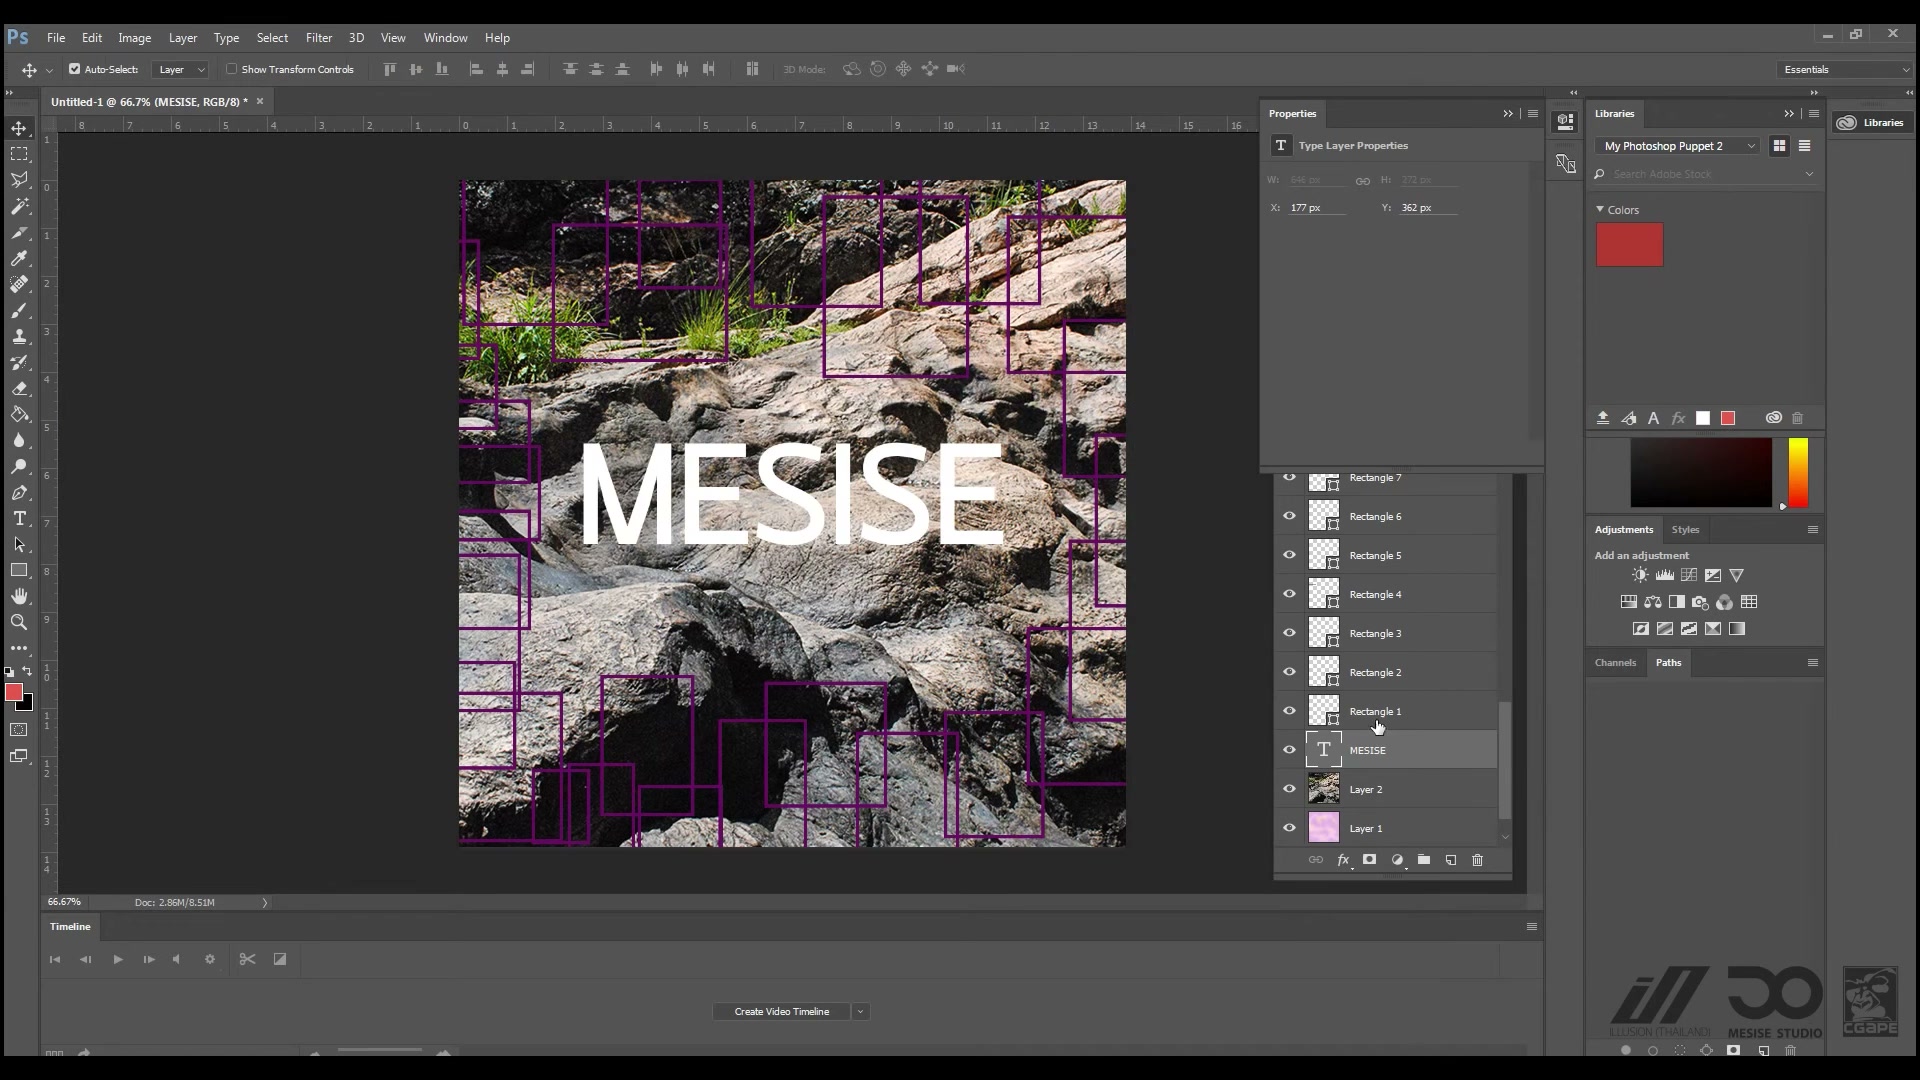Screen dimensions: 1920x1080
Task: Open the Filter menu
Action: click(319, 37)
